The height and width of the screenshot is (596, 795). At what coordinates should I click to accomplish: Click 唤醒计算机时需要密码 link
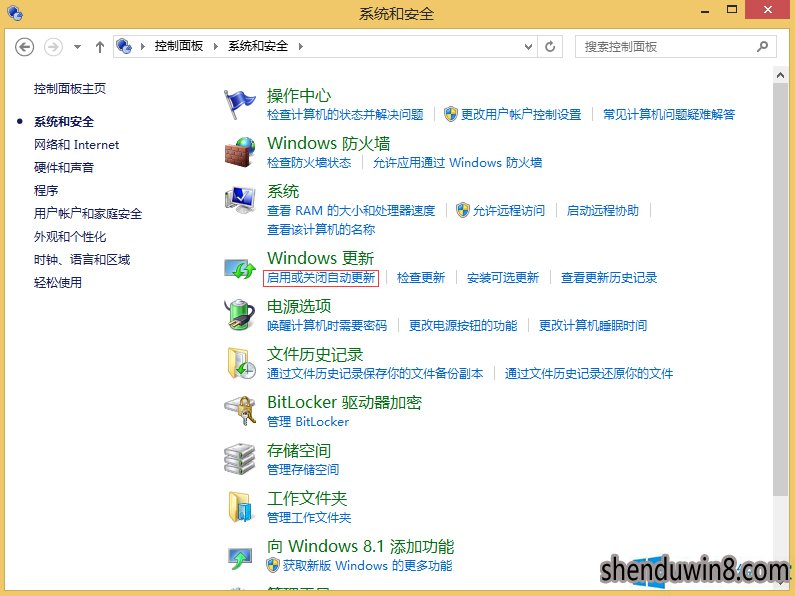(327, 325)
